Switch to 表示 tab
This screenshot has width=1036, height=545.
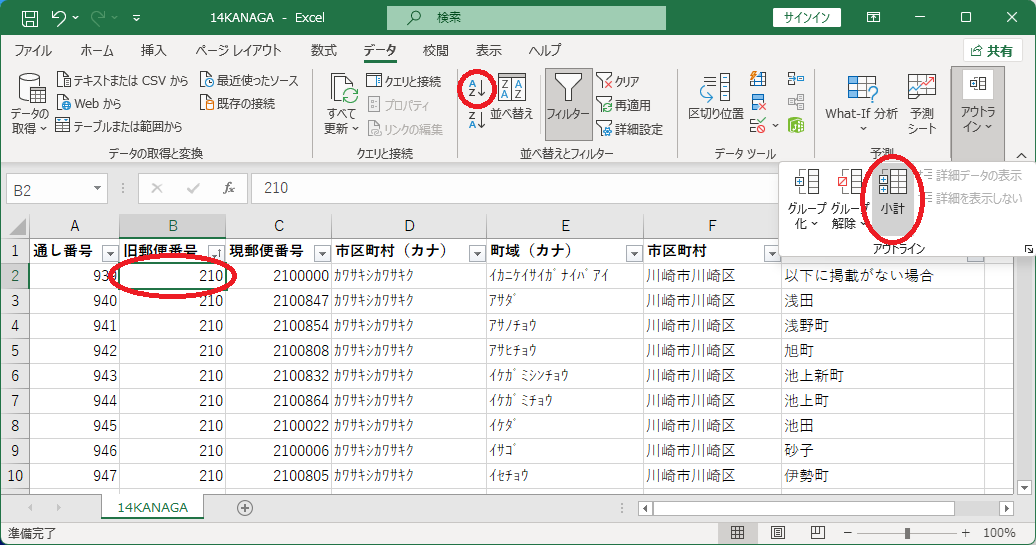(x=488, y=50)
